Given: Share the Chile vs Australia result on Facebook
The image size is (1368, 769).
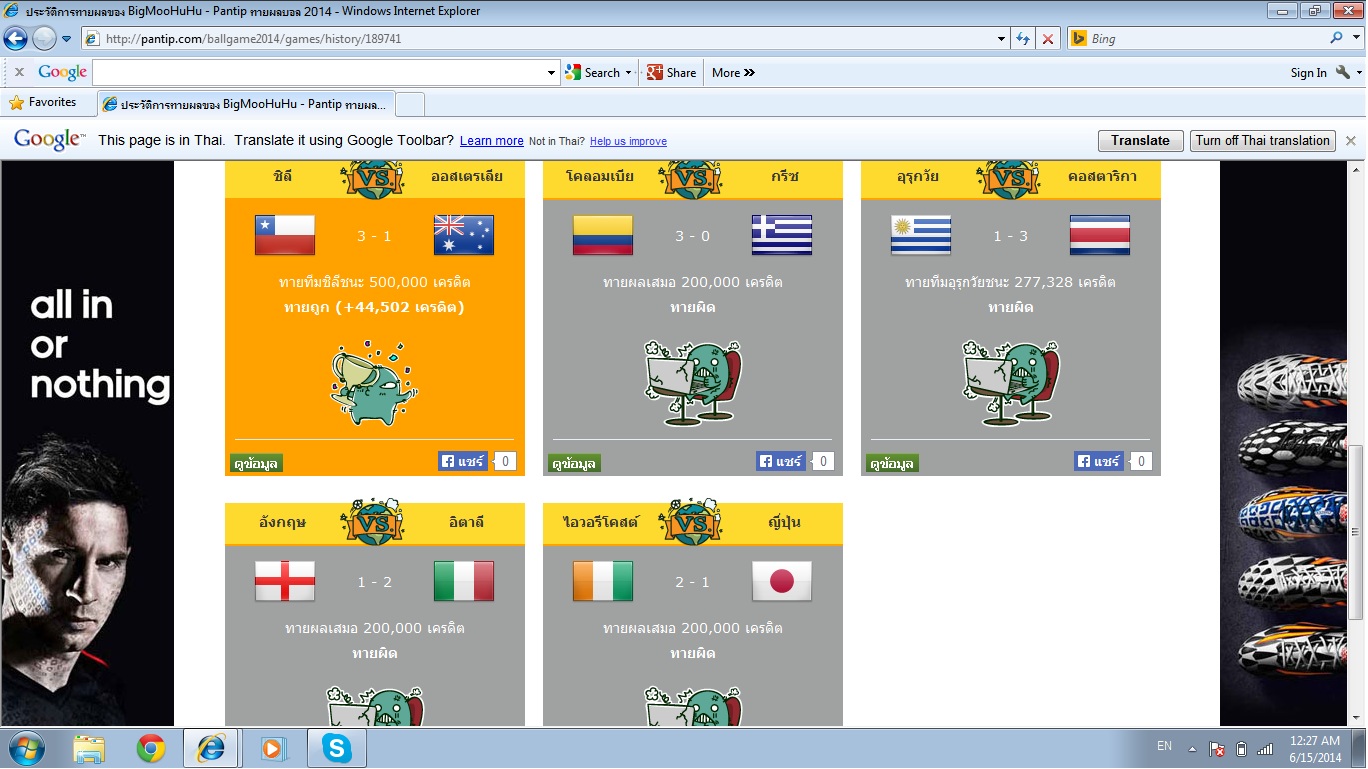Looking at the screenshot, I should [462, 461].
